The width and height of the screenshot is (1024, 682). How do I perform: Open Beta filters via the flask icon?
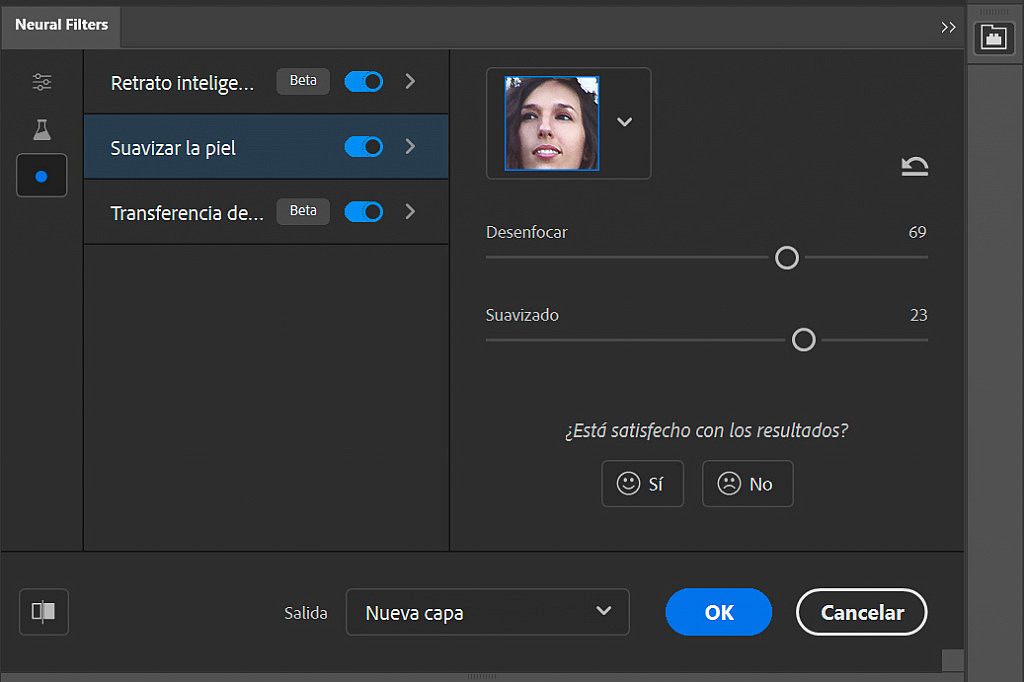pos(41,128)
